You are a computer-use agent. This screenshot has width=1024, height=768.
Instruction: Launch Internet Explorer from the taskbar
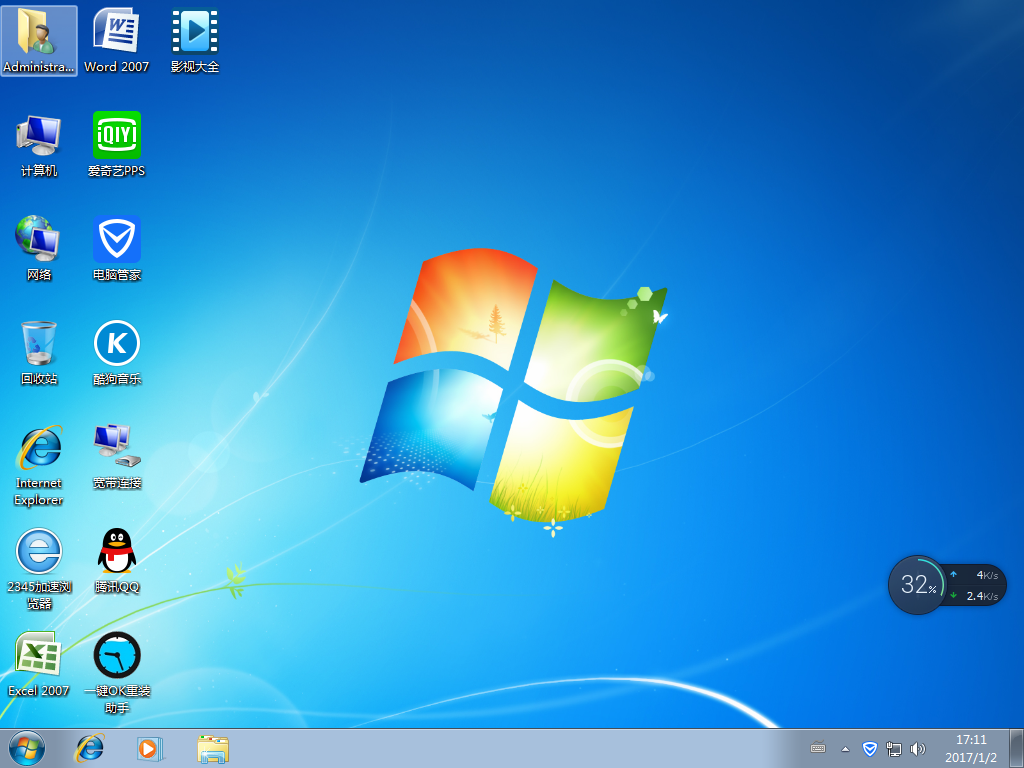tap(90, 748)
